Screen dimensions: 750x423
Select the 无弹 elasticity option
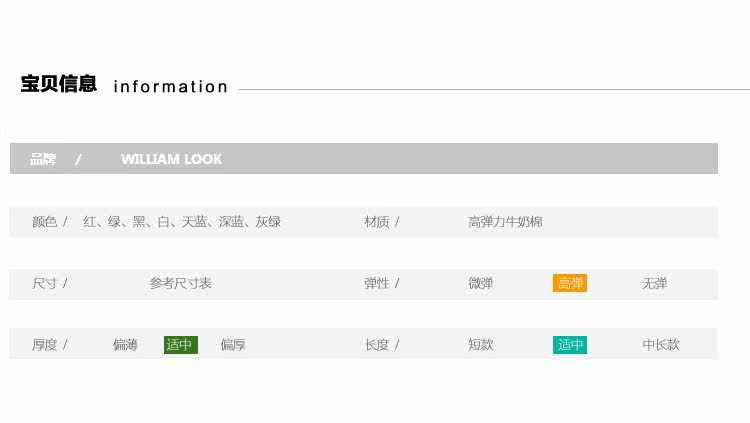655,284
